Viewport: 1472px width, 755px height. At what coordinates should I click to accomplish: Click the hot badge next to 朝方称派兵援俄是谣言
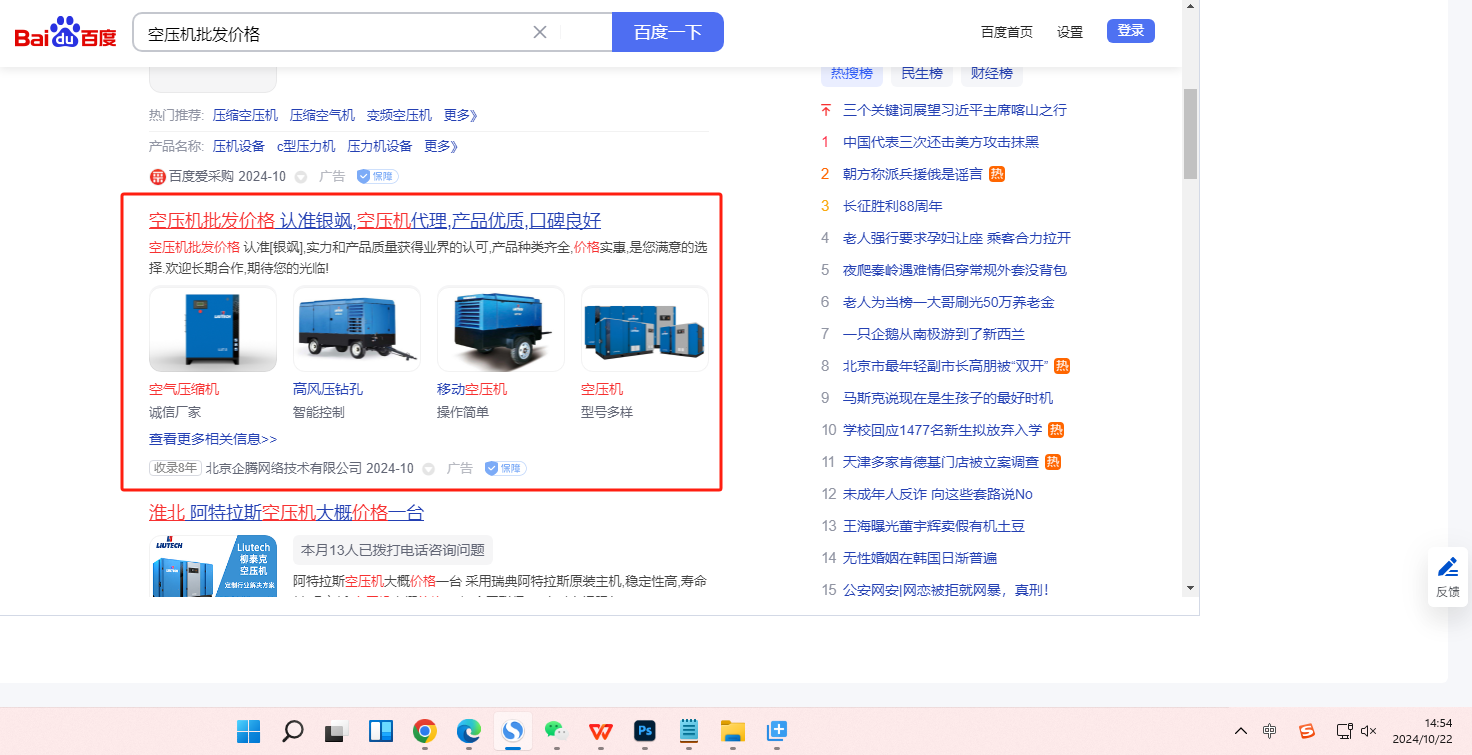[x=997, y=174]
